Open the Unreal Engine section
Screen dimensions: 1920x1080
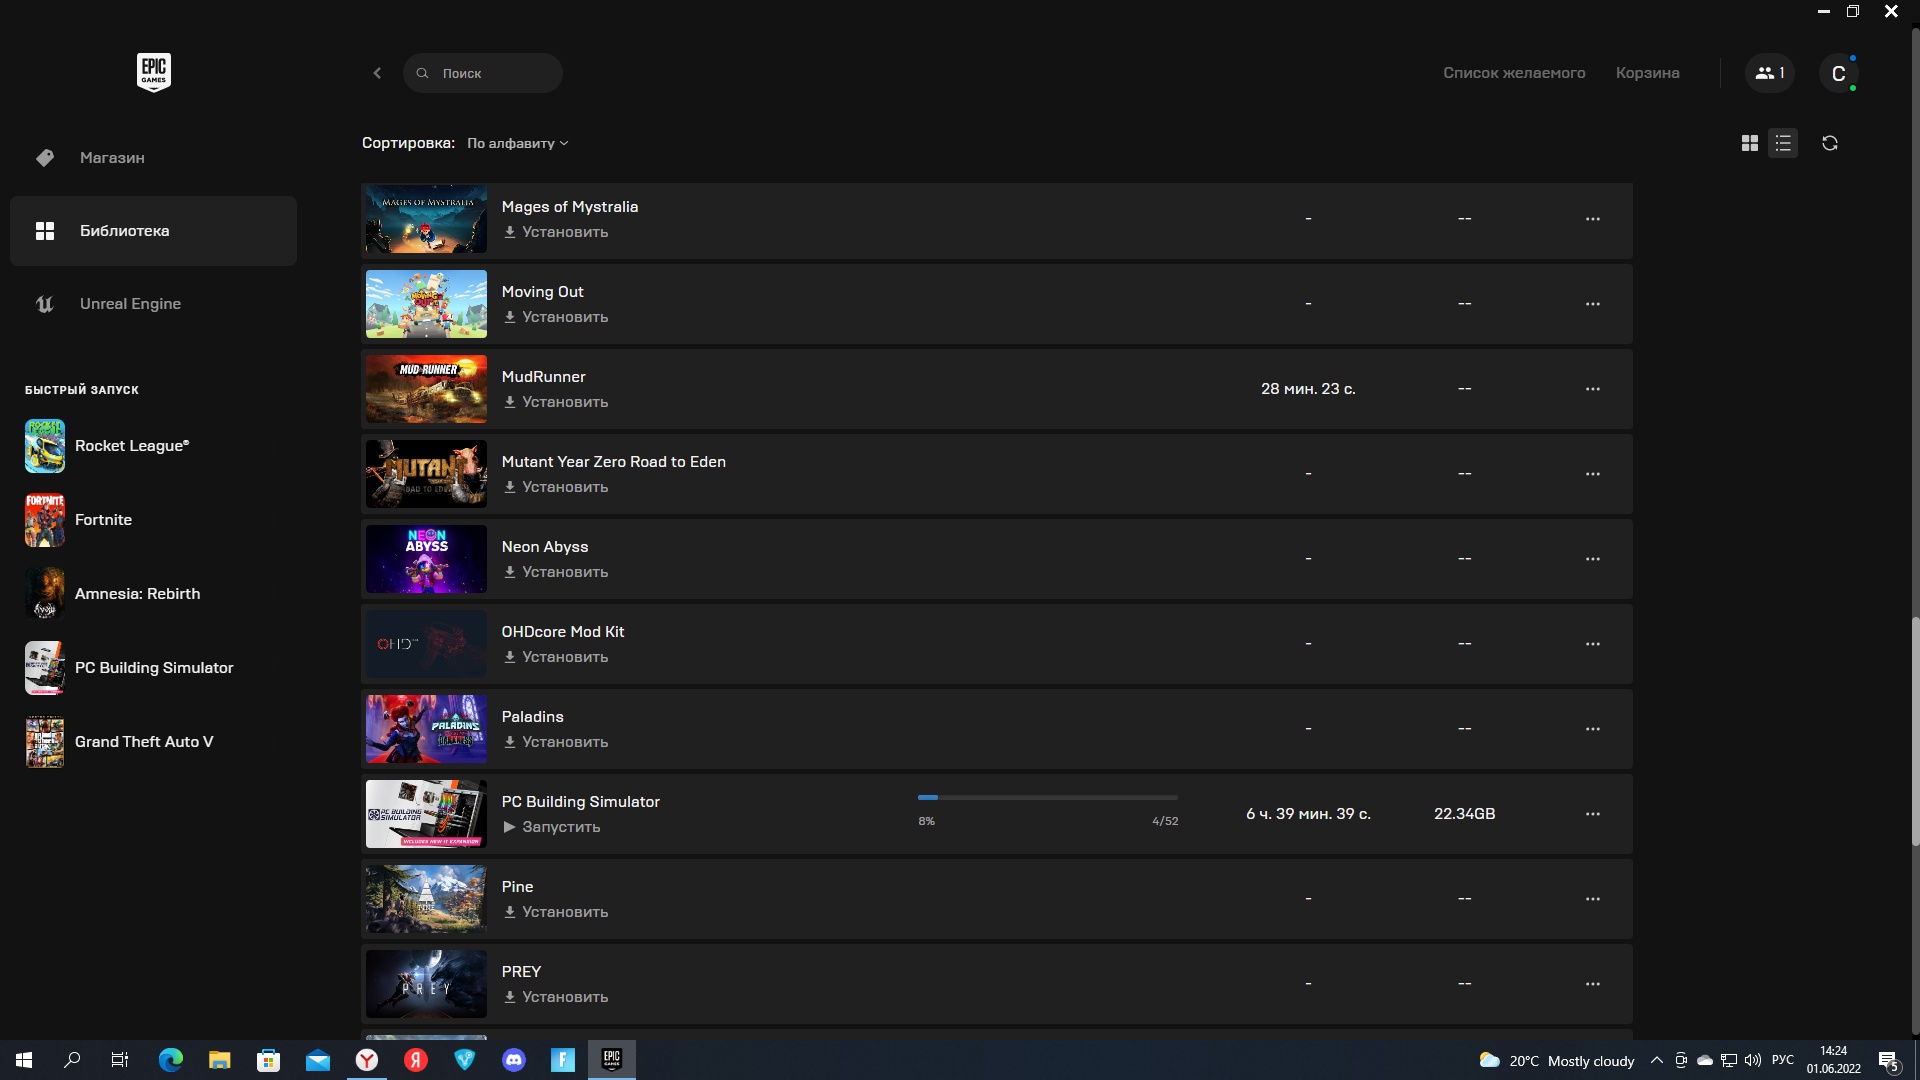tap(153, 304)
